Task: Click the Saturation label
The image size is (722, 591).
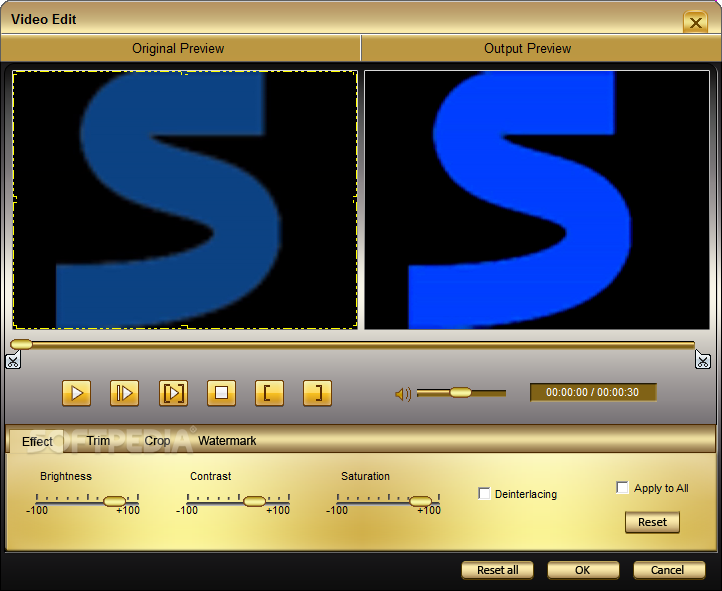Action: 365,476
